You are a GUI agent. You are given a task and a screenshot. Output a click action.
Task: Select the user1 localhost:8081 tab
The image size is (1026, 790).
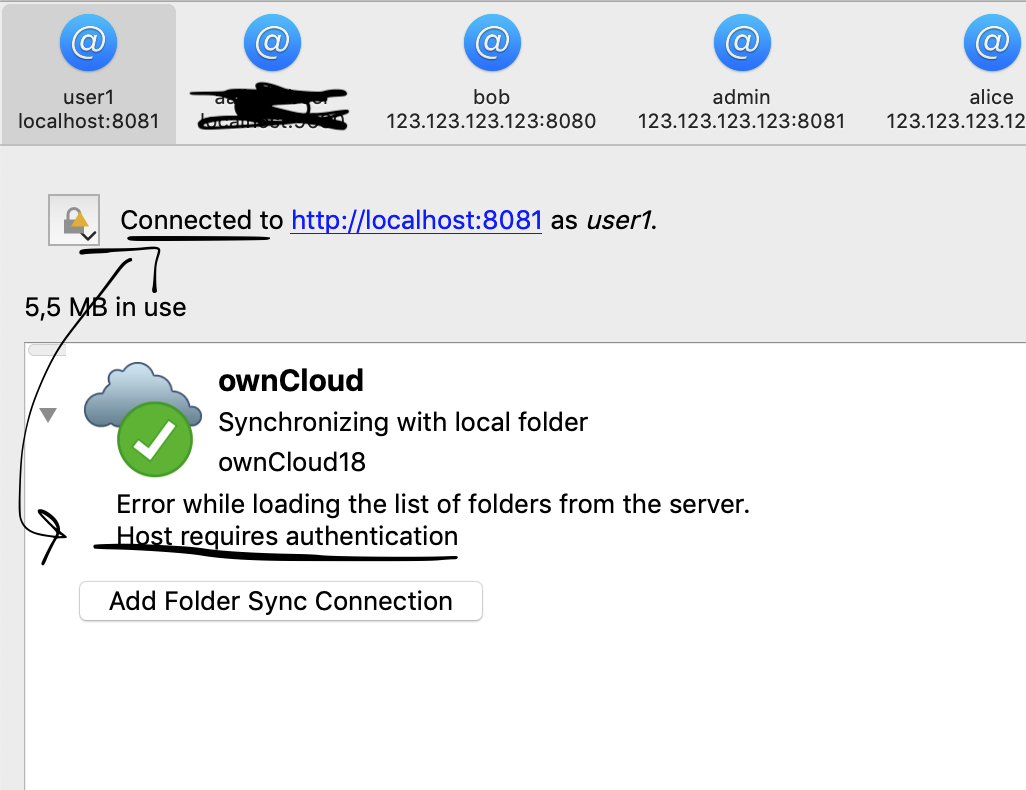coord(88,75)
